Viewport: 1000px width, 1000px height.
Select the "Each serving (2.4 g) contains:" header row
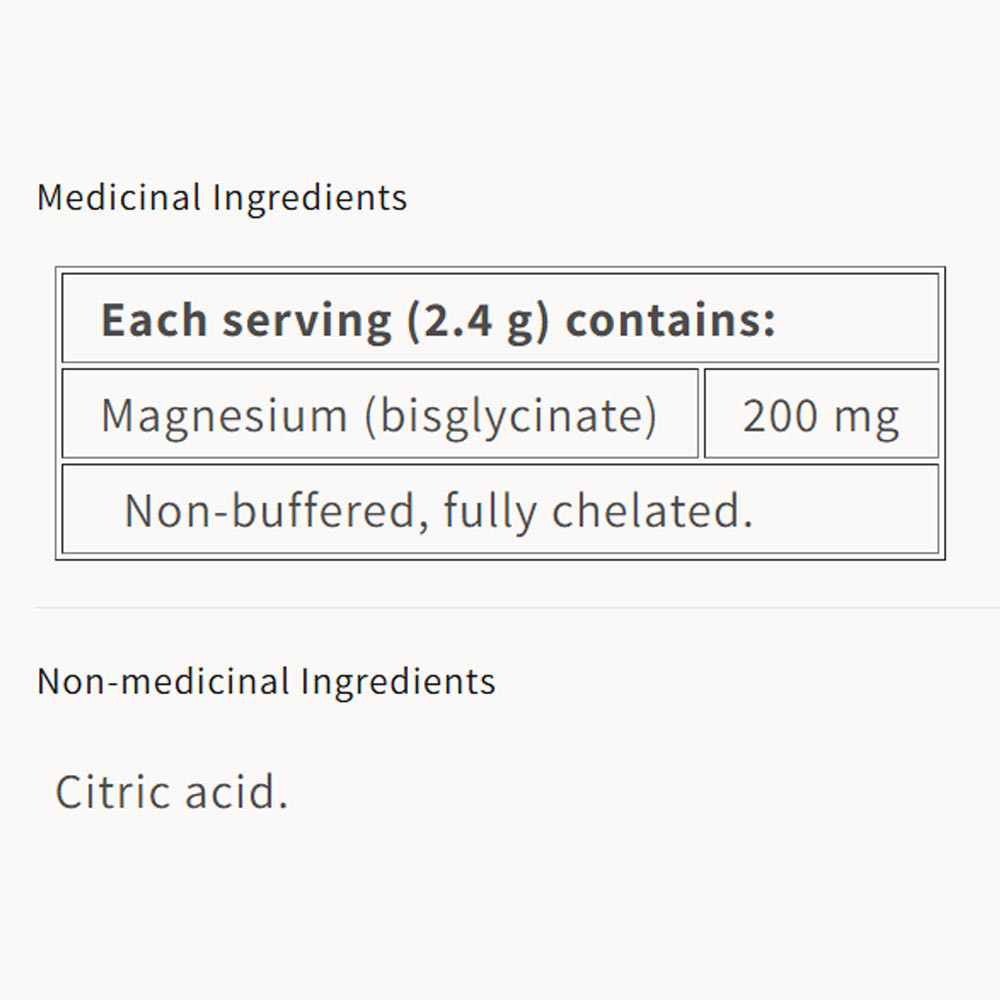(500, 319)
